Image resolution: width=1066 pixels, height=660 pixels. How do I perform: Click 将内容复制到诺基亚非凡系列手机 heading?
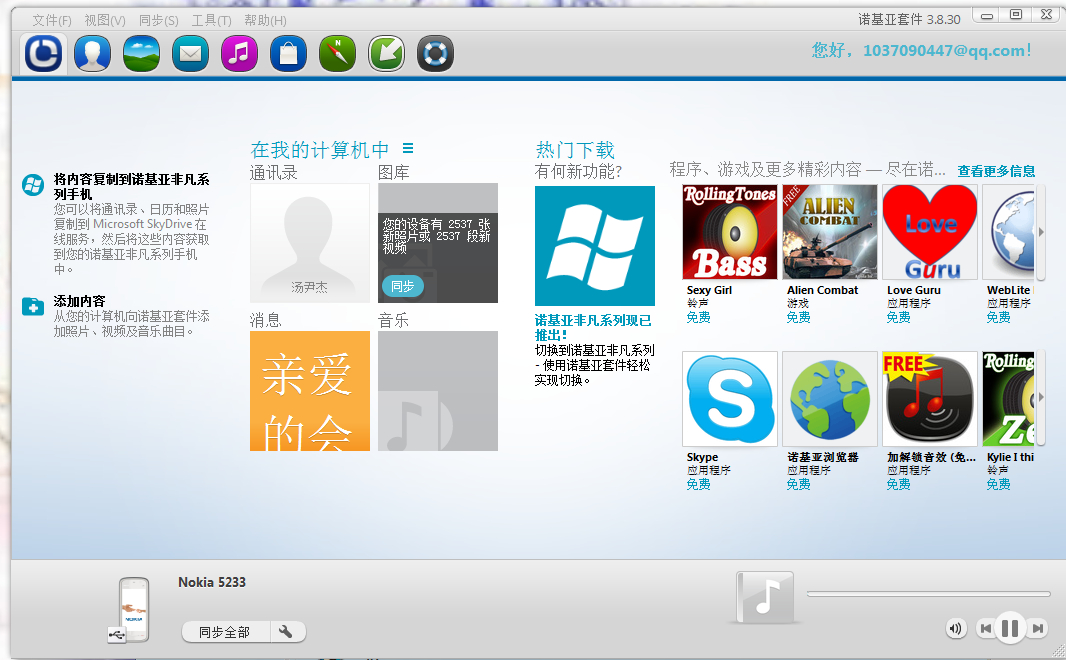pyautogui.click(x=132, y=187)
